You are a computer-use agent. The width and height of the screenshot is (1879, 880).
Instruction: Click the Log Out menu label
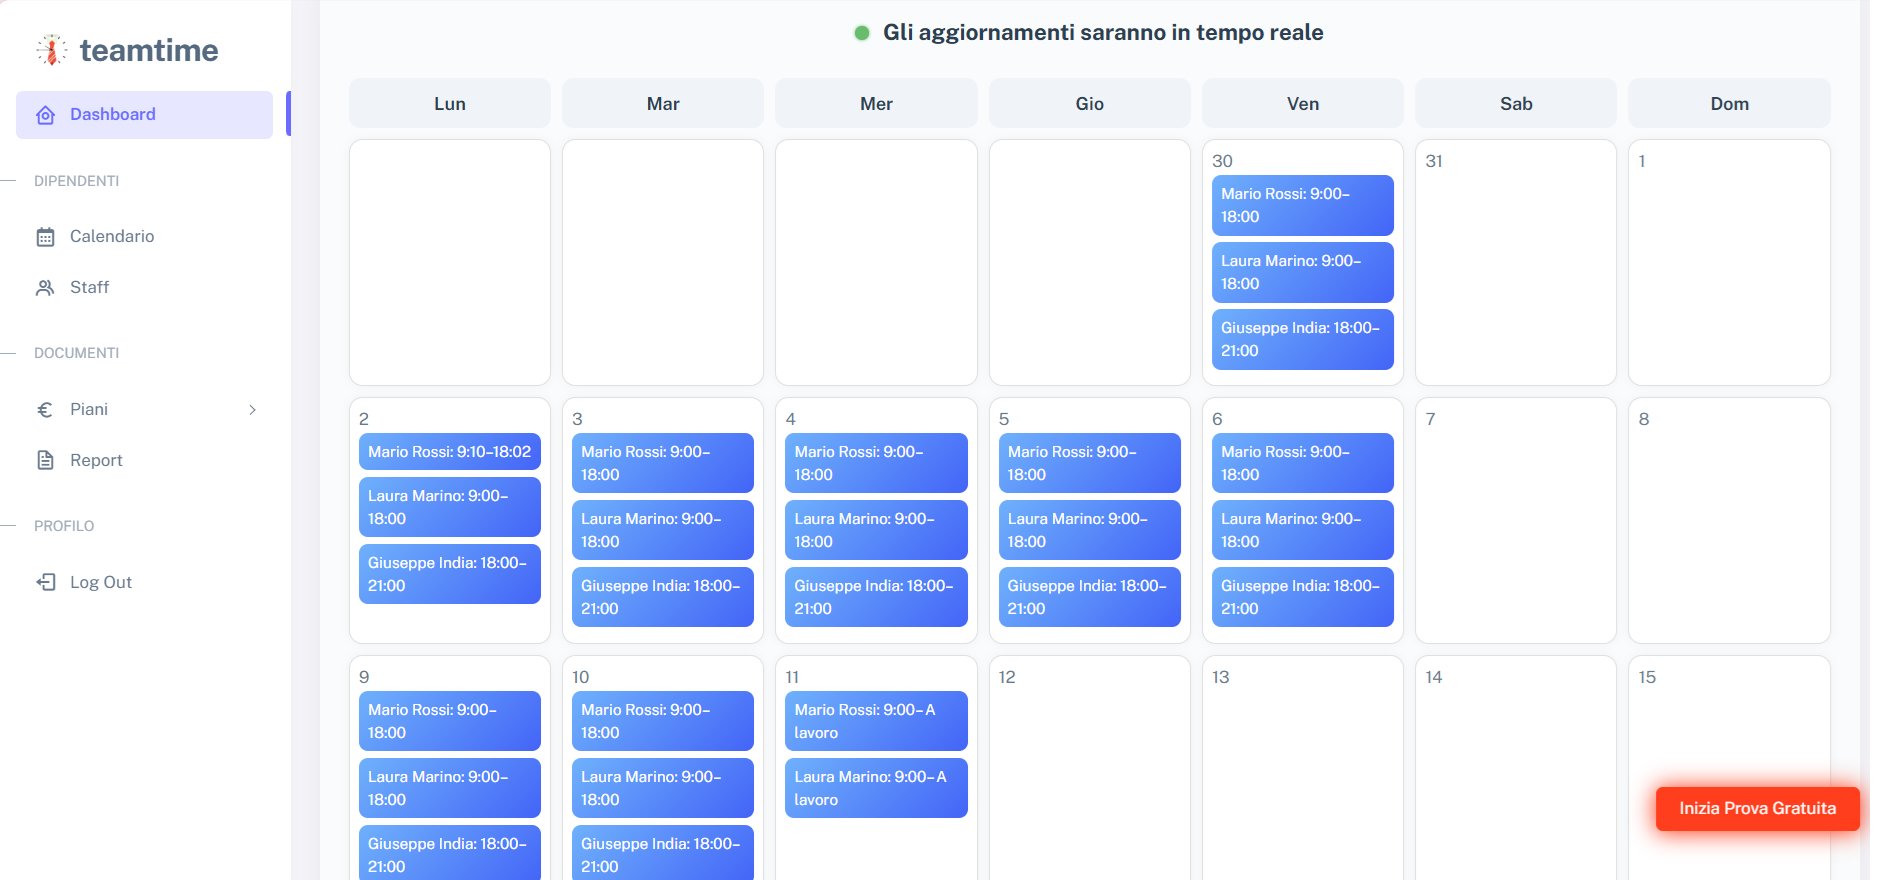pyautogui.click(x=101, y=582)
